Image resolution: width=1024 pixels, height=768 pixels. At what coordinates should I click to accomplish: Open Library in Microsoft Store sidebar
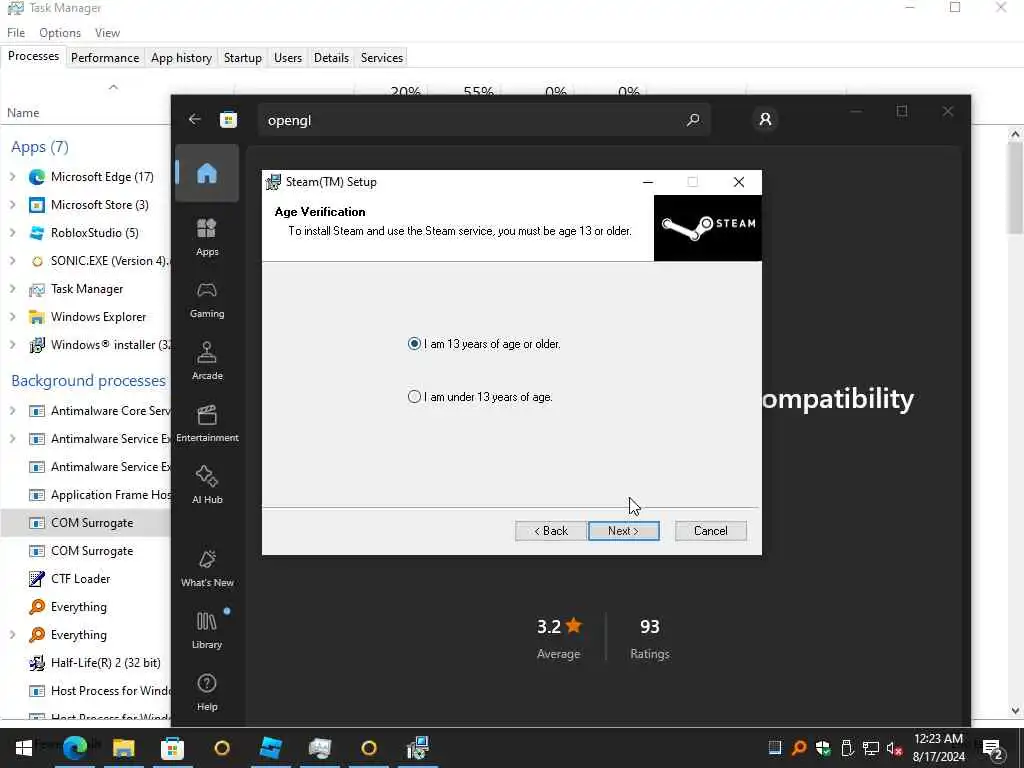click(x=207, y=630)
